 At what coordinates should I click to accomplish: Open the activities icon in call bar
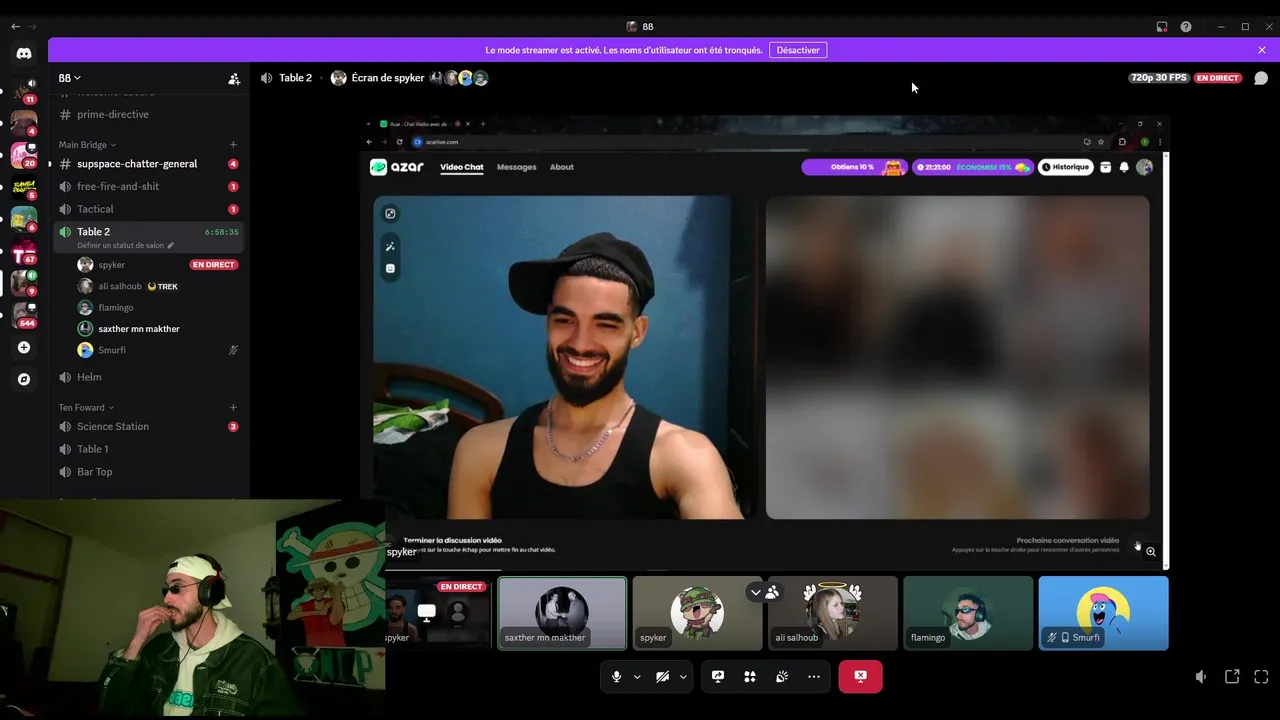pyautogui.click(x=750, y=677)
